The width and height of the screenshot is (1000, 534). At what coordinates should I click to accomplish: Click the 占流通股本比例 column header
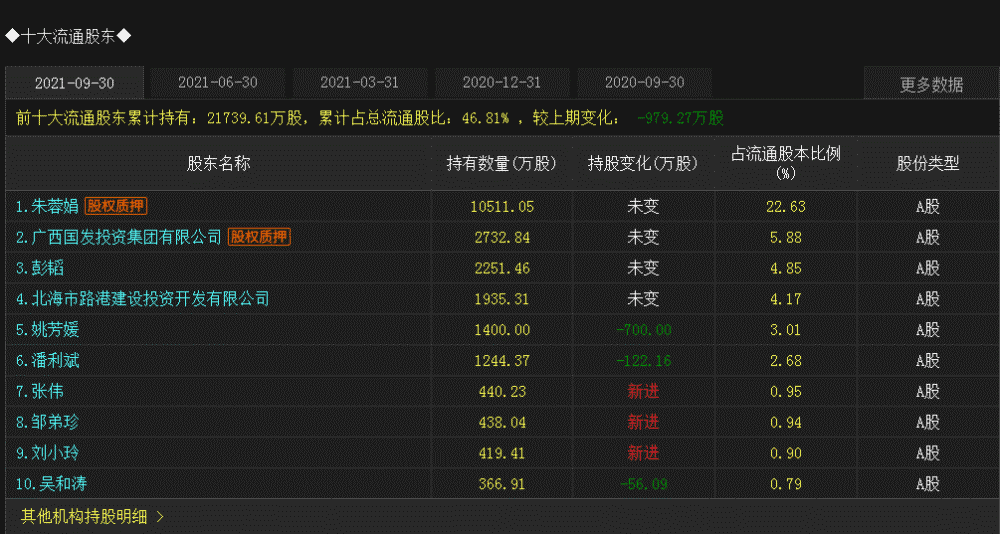786,163
